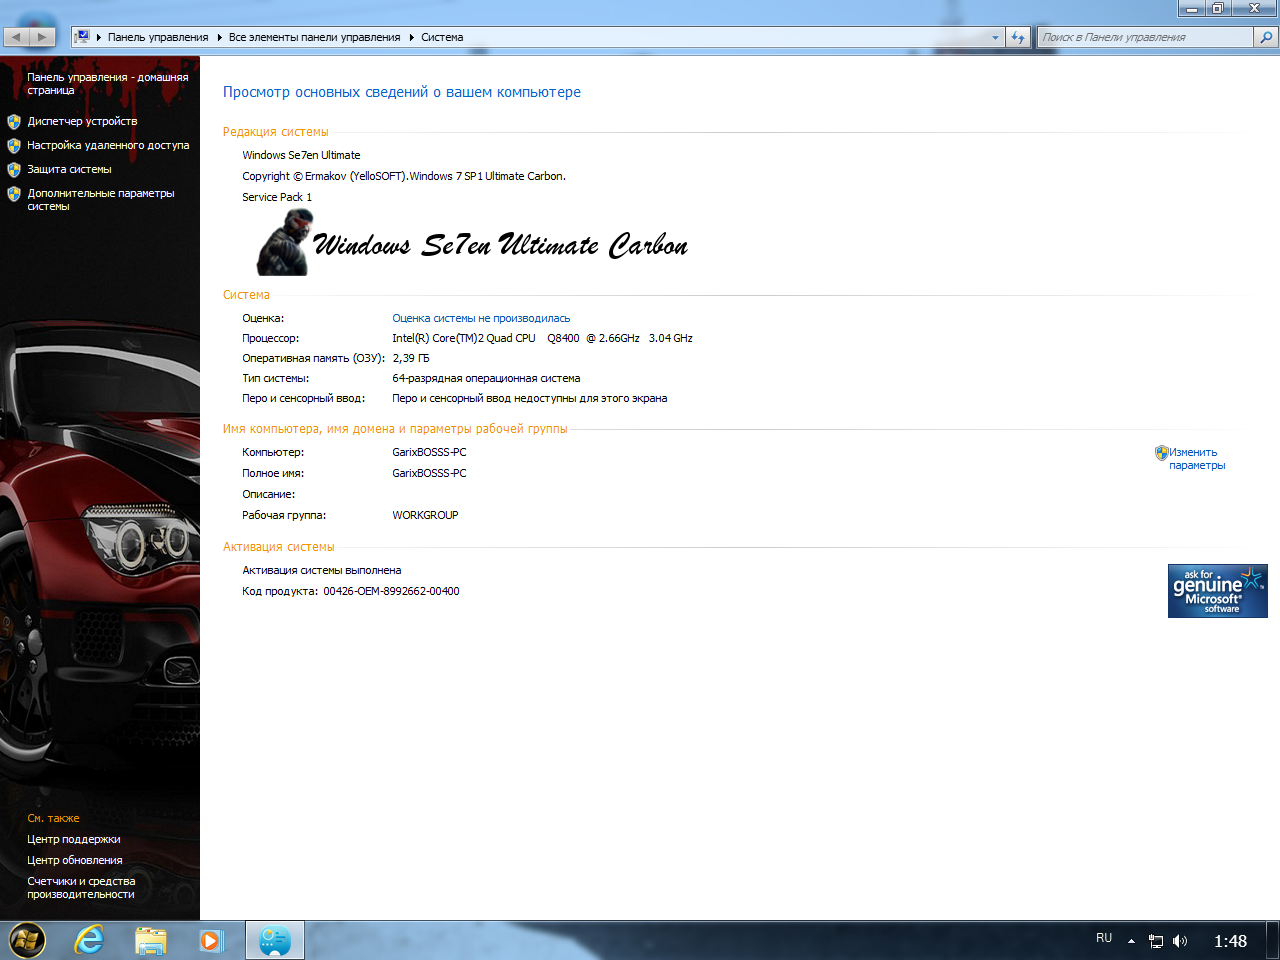
Task: Click Перо и сенсорный ввод недоступны text
Action: click(x=530, y=398)
